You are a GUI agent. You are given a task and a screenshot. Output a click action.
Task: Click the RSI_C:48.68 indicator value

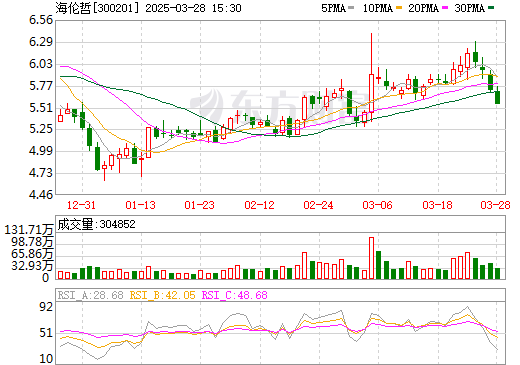tap(235, 295)
